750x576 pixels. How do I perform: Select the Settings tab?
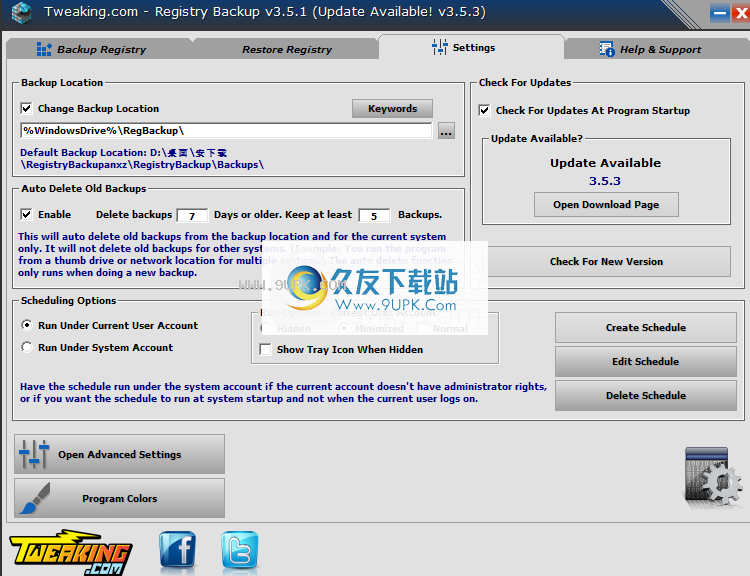pos(471,47)
